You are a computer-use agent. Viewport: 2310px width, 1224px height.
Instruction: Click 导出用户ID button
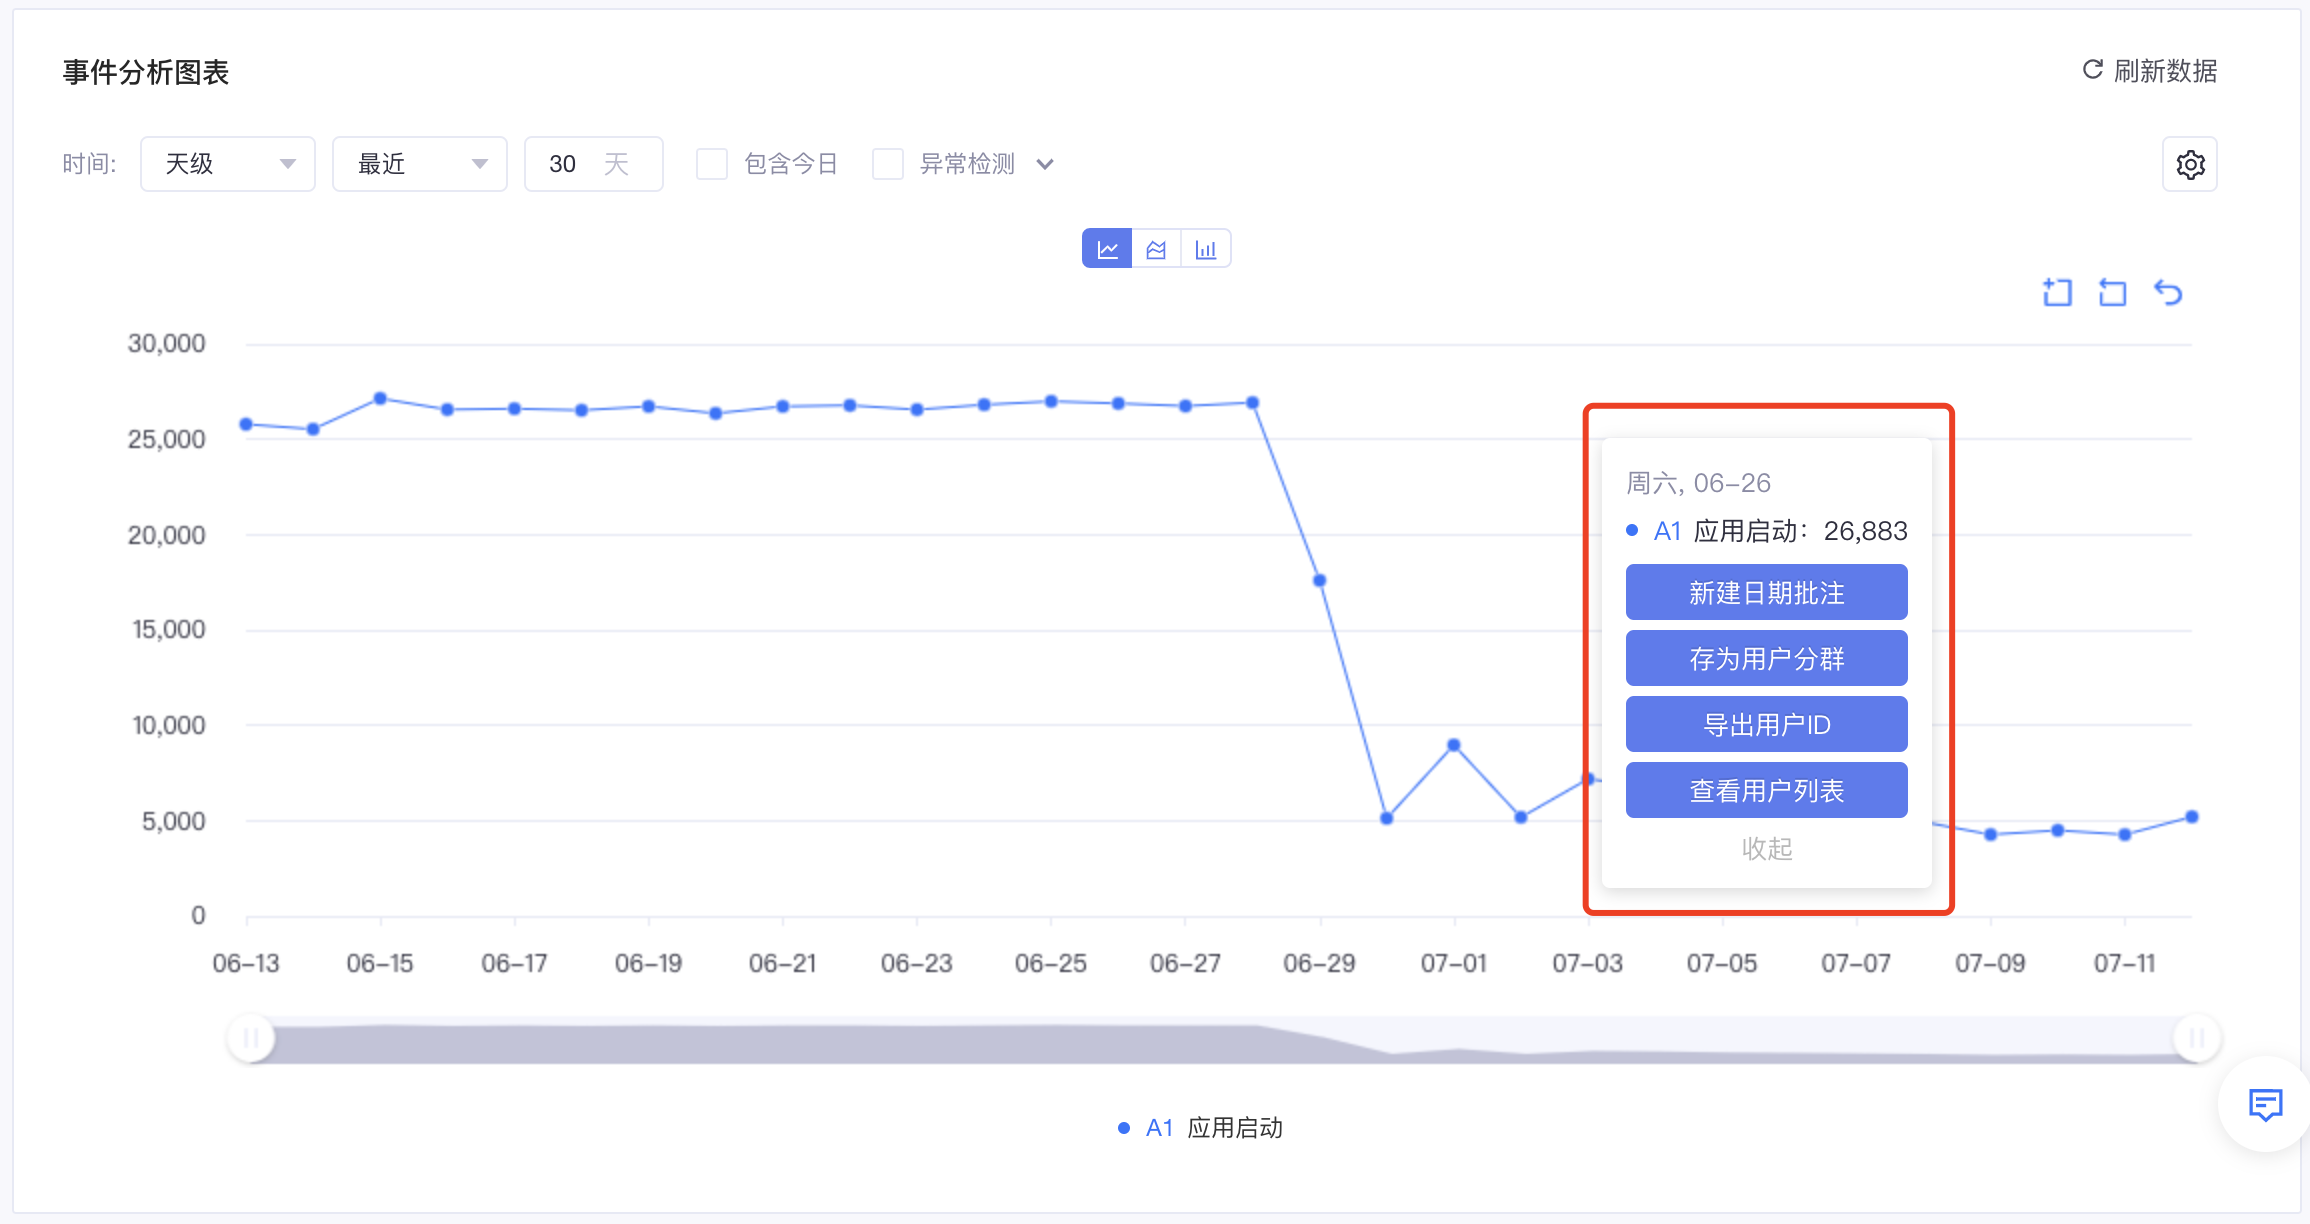coord(1767,725)
